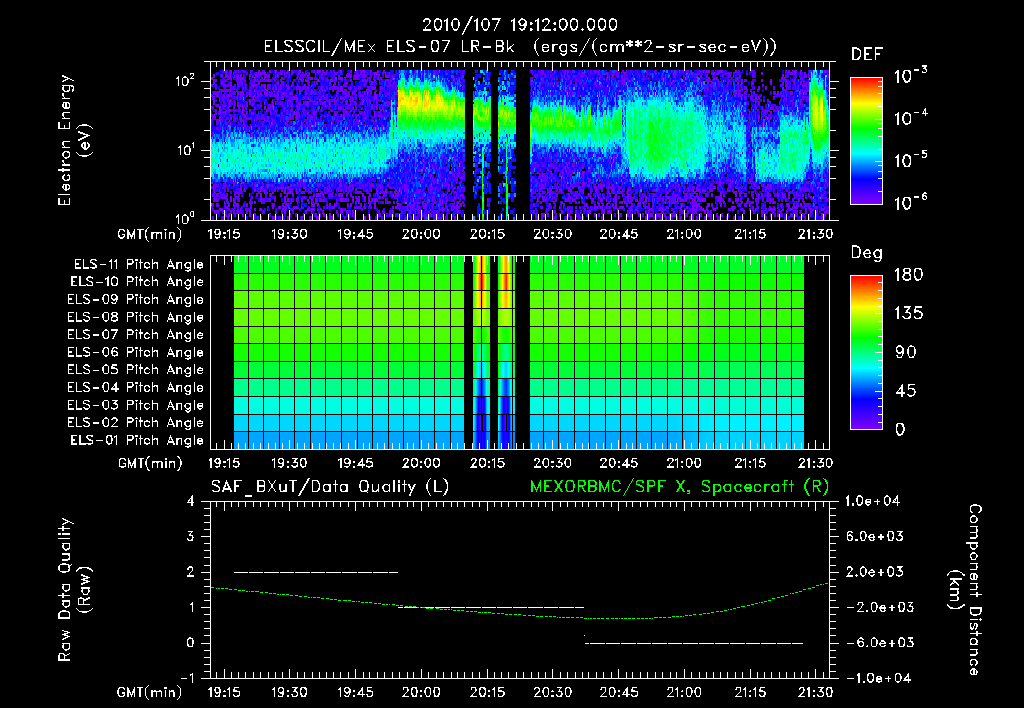The image size is (1024, 708).
Task: Click the data quality line segment at level 2
Action: [x=316, y=572]
